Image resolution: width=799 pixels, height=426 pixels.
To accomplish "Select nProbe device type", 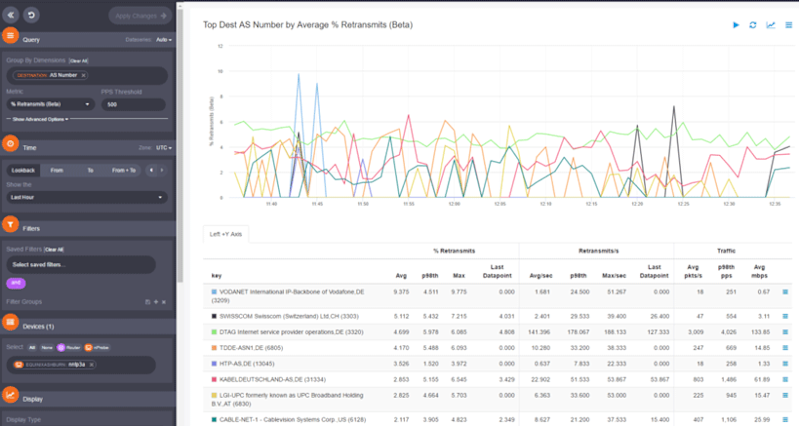I will [98, 348].
